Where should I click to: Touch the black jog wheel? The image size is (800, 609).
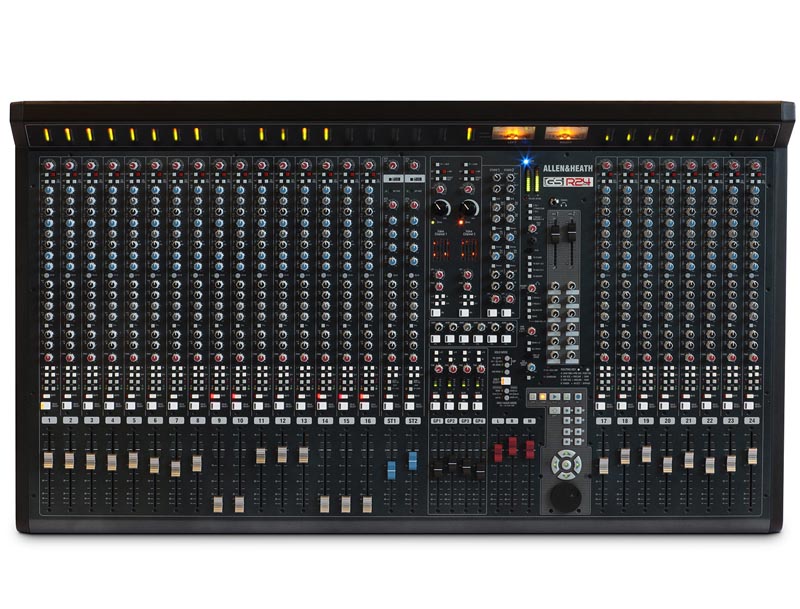[565, 498]
